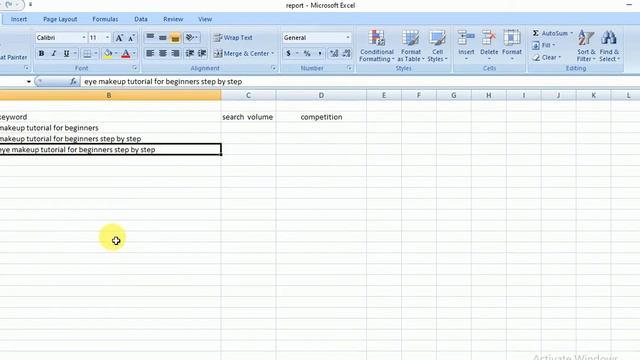Open AutoSum dropdown arrow
Screen dimensions: 640x360
click(x=571, y=33)
